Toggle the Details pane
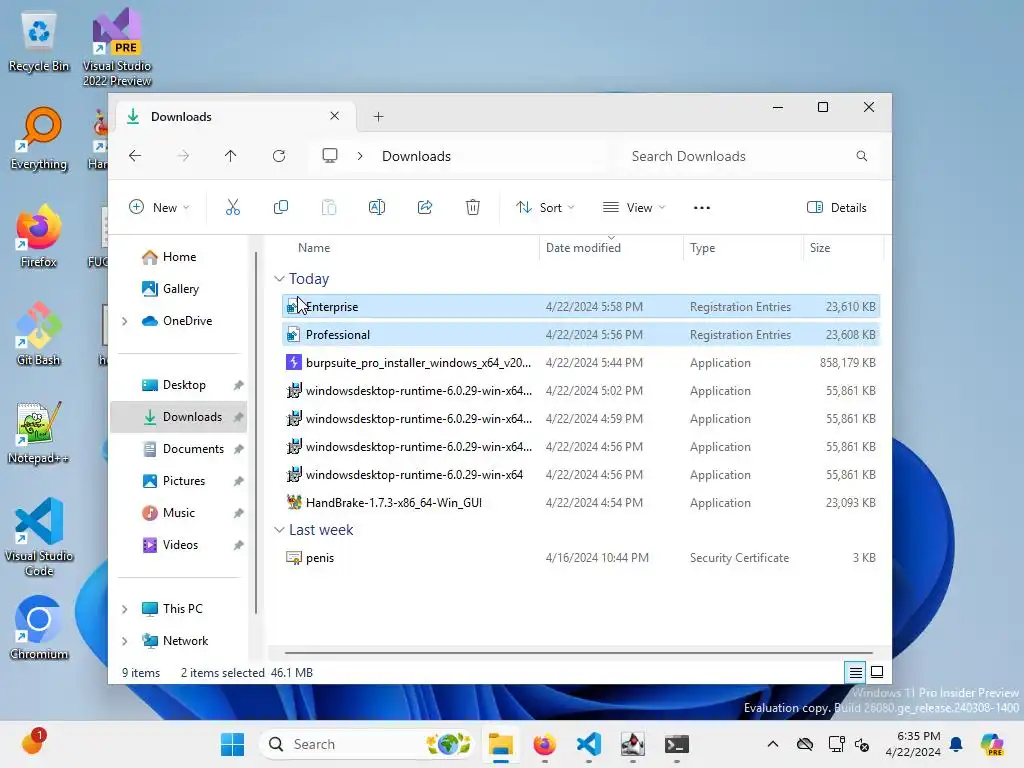This screenshot has height=768, width=1024. pyautogui.click(x=837, y=208)
